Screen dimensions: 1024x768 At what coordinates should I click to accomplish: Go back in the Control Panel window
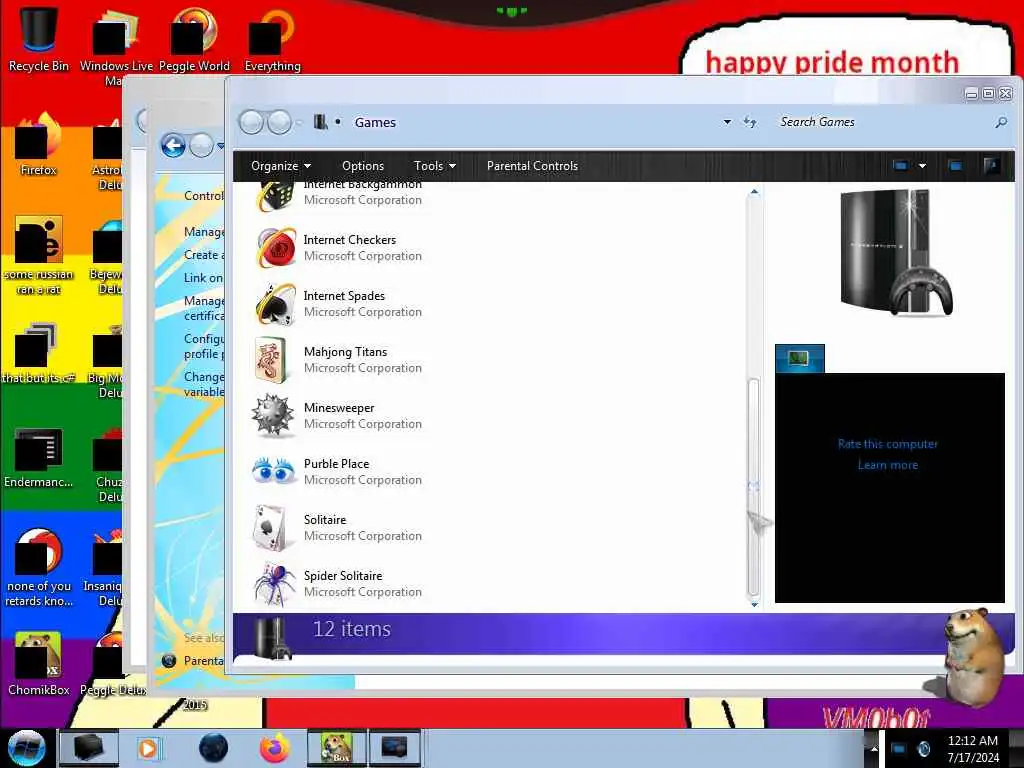[x=173, y=146]
